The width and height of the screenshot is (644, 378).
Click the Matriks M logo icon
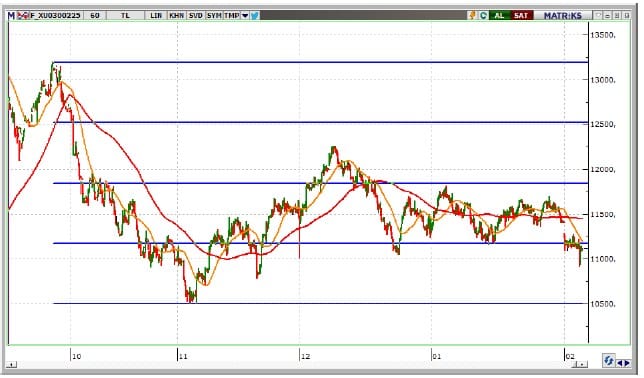tap(12, 16)
